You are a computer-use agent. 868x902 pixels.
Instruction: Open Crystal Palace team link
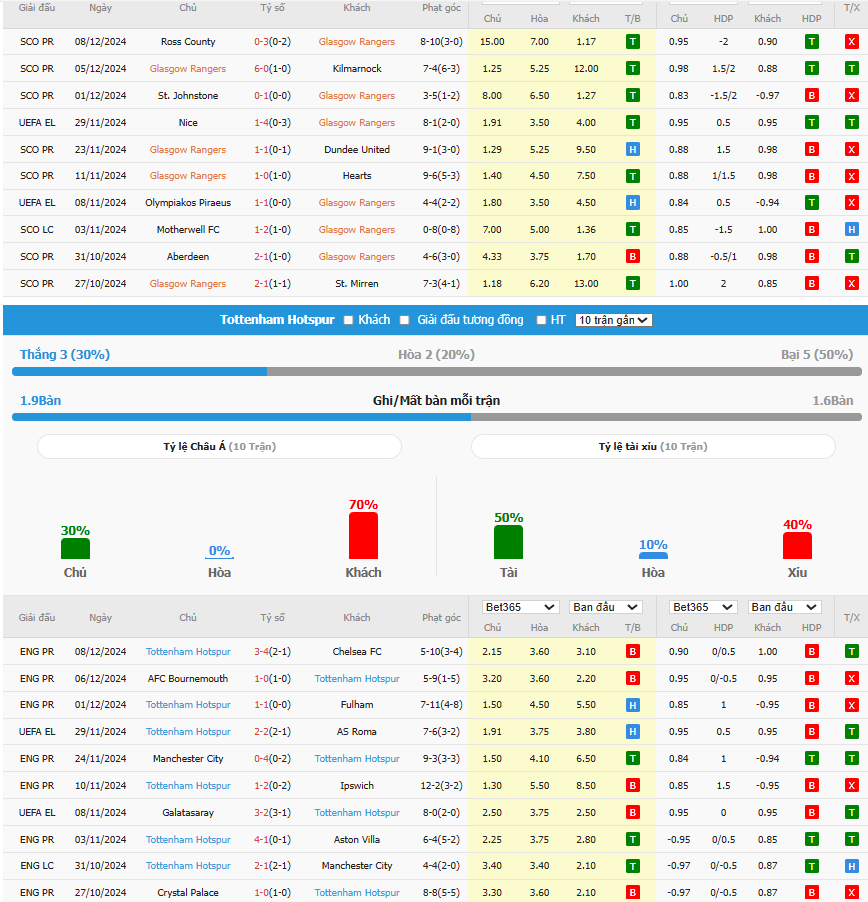pyautogui.click(x=188, y=893)
